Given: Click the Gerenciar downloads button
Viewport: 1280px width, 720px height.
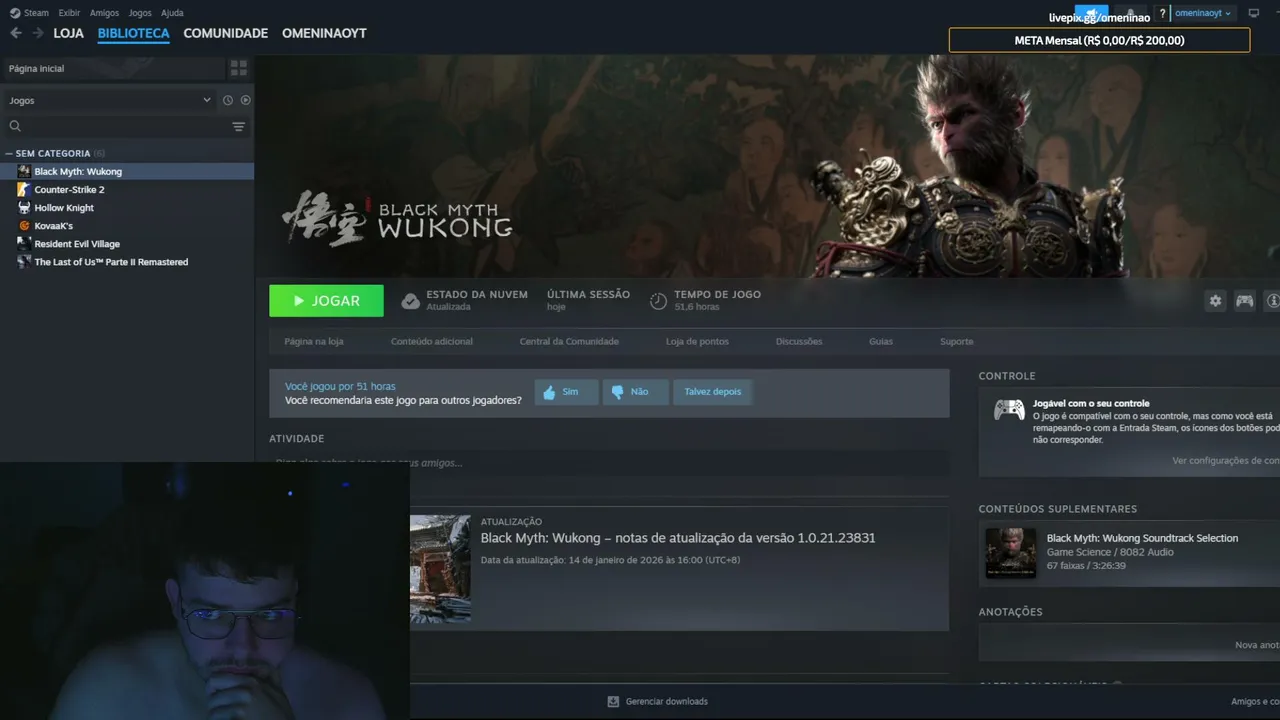Looking at the screenshot, I should 658,702.
